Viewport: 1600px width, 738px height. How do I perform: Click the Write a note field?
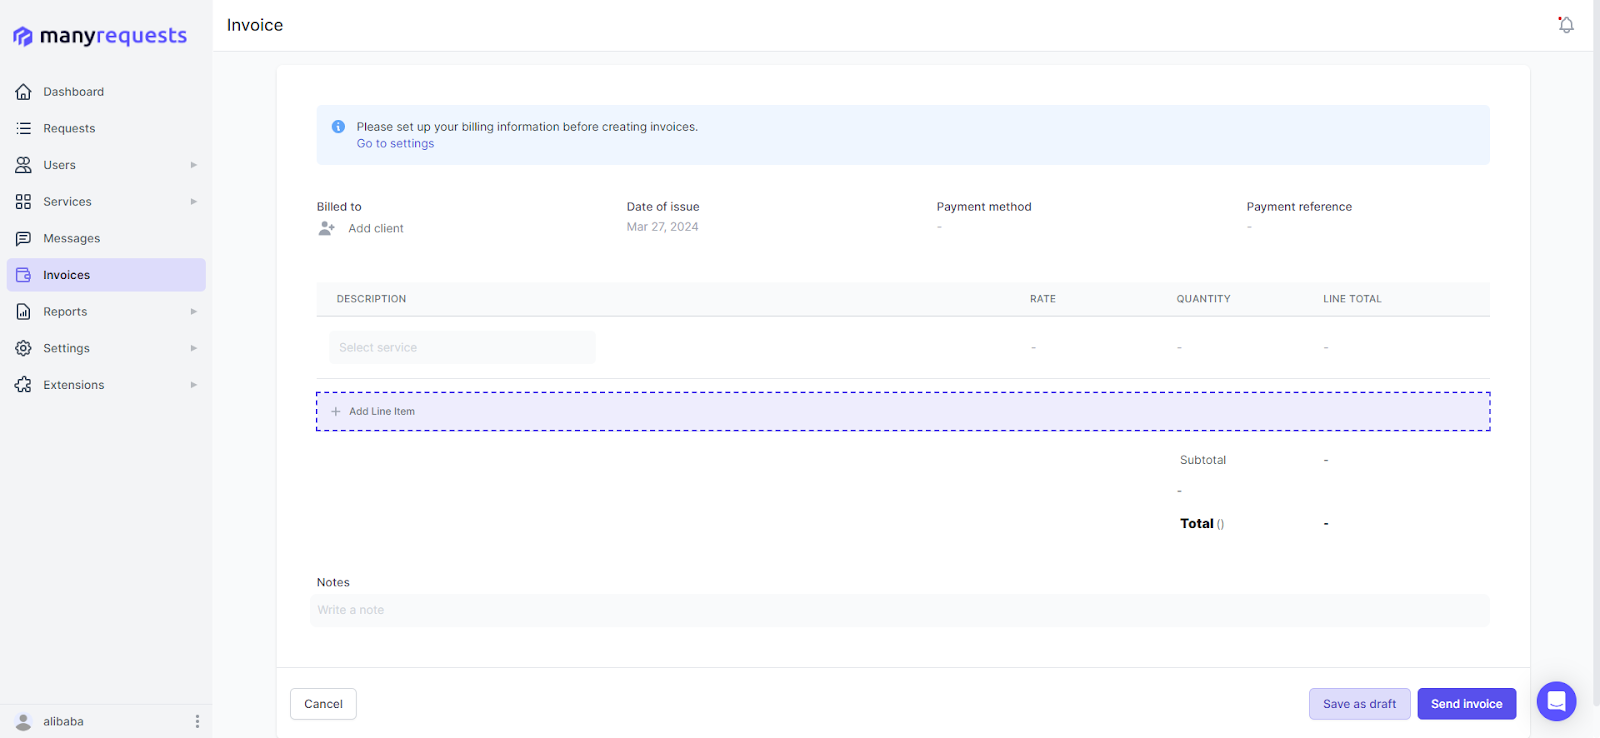[900, 610]
